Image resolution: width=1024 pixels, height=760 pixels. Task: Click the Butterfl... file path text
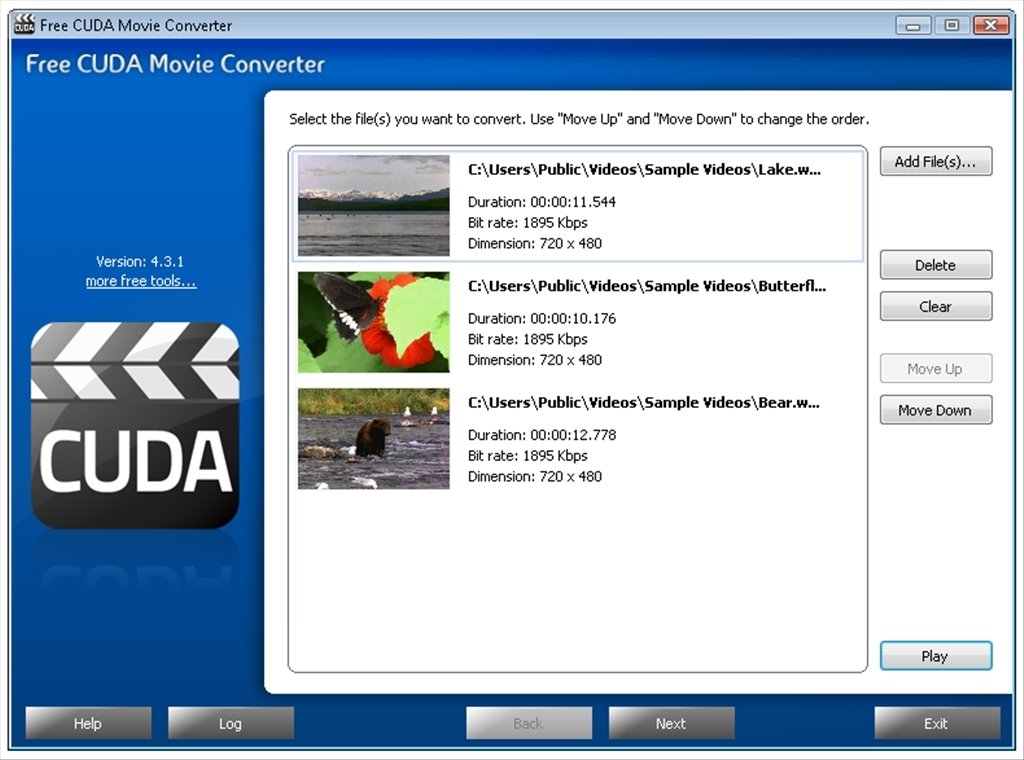pyautogui.click(x=647, y=286)
